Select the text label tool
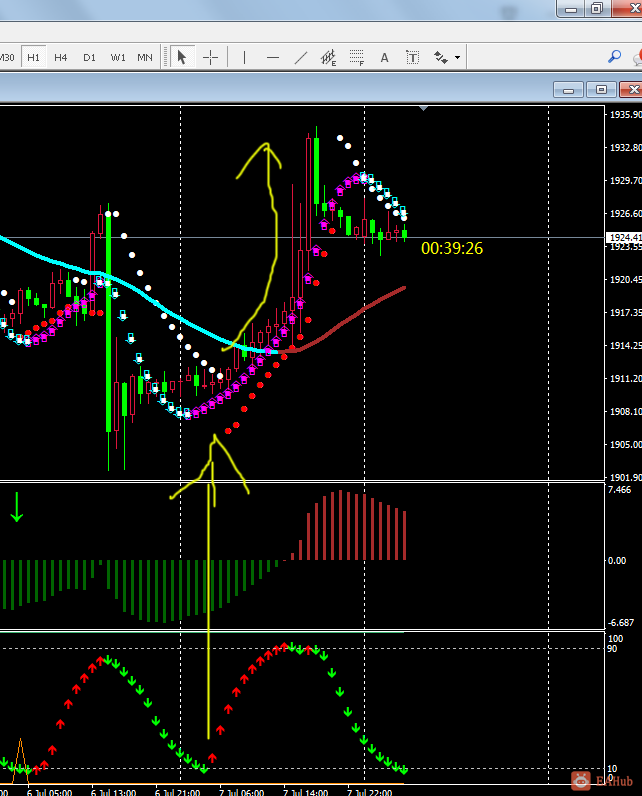Screen dimensions: 642x796 coord(413,57)
